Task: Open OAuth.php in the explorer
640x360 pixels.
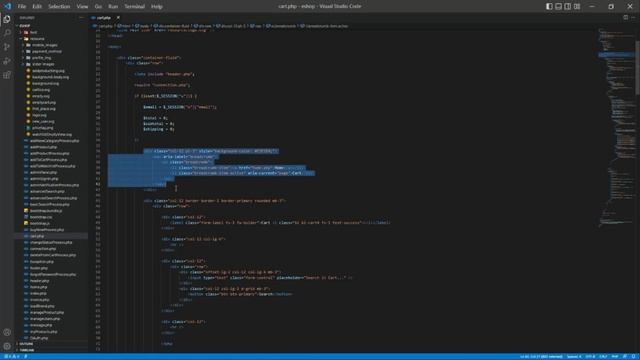Action: [x=39, y=338]
